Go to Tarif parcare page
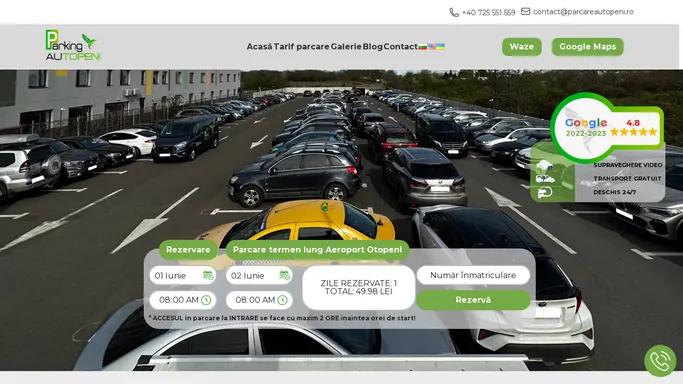This screenshot has width=683, height=384. click(x=301, y=47)
